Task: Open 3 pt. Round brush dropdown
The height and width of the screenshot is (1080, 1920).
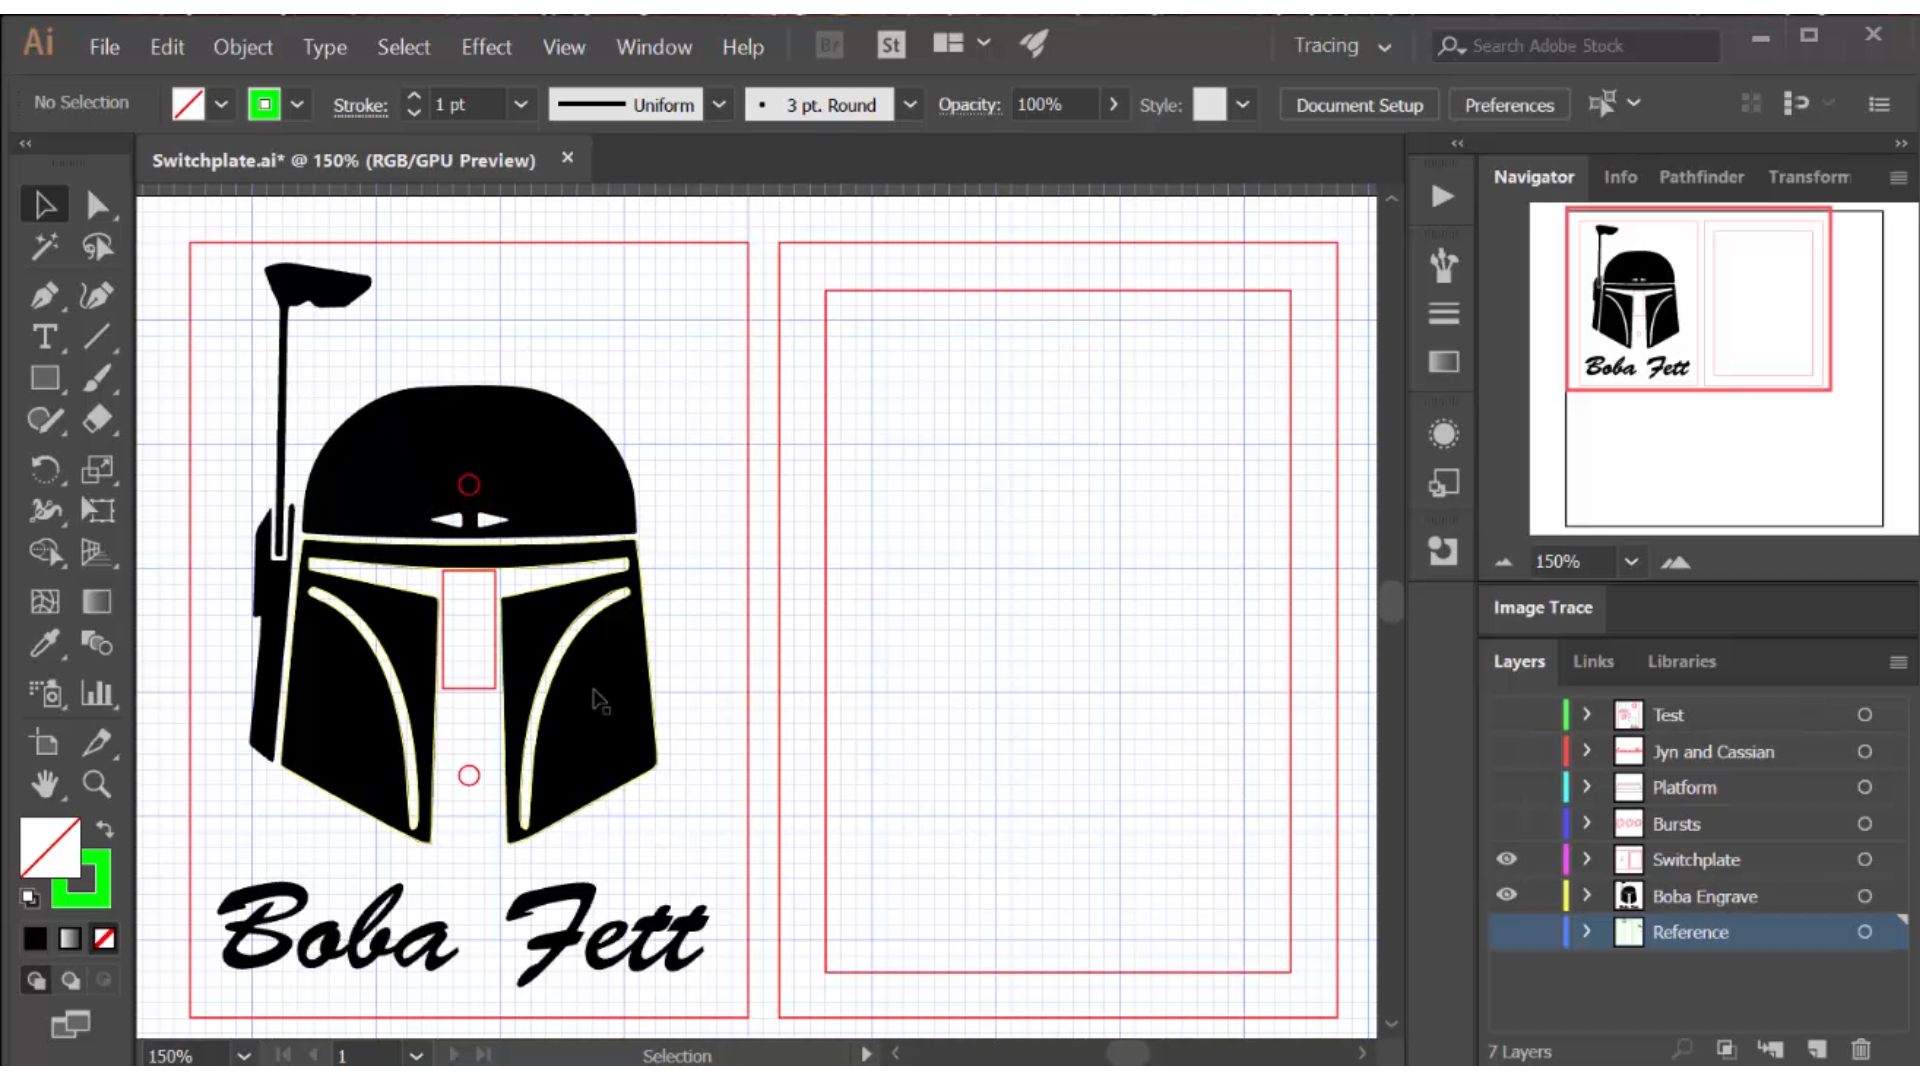Action: [x=909, y=104]
